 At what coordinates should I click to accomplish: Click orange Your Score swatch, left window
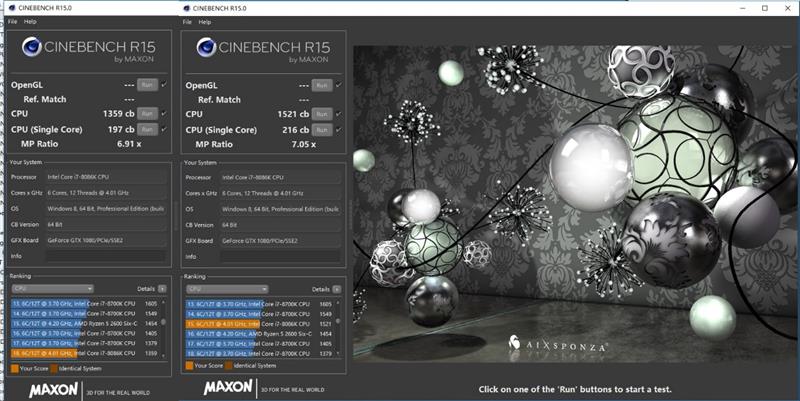[14, 368]
